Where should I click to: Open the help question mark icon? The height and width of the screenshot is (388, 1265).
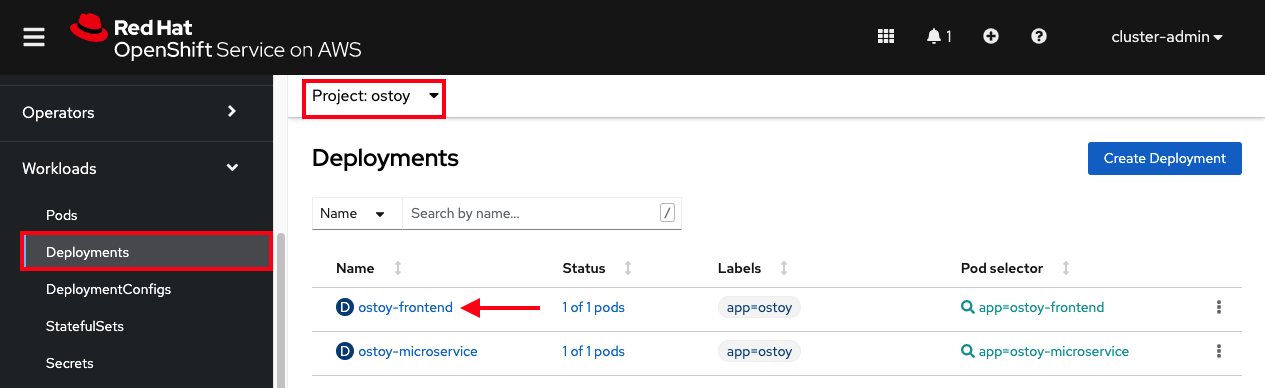tap(1039, 36)
